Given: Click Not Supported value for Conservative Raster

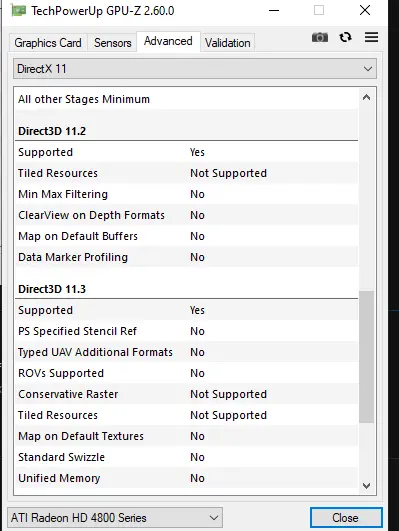Looking at the screenshot, I should 229,394.
